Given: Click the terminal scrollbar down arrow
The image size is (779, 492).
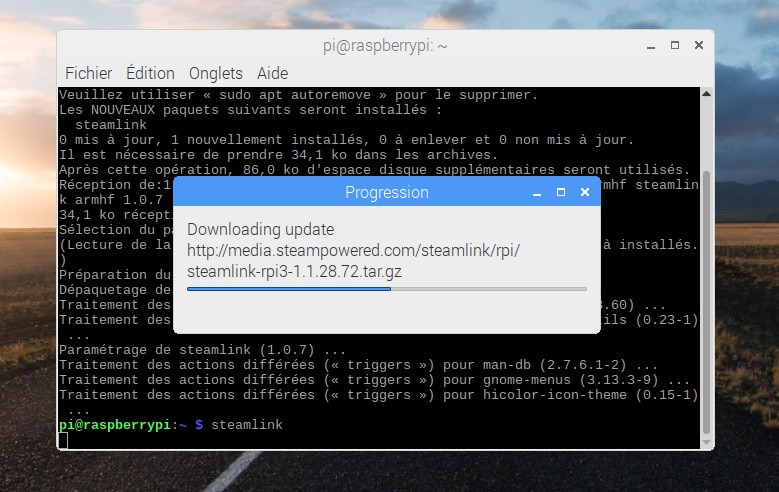Looking at the screenshot, I should [x=706, y=442].
